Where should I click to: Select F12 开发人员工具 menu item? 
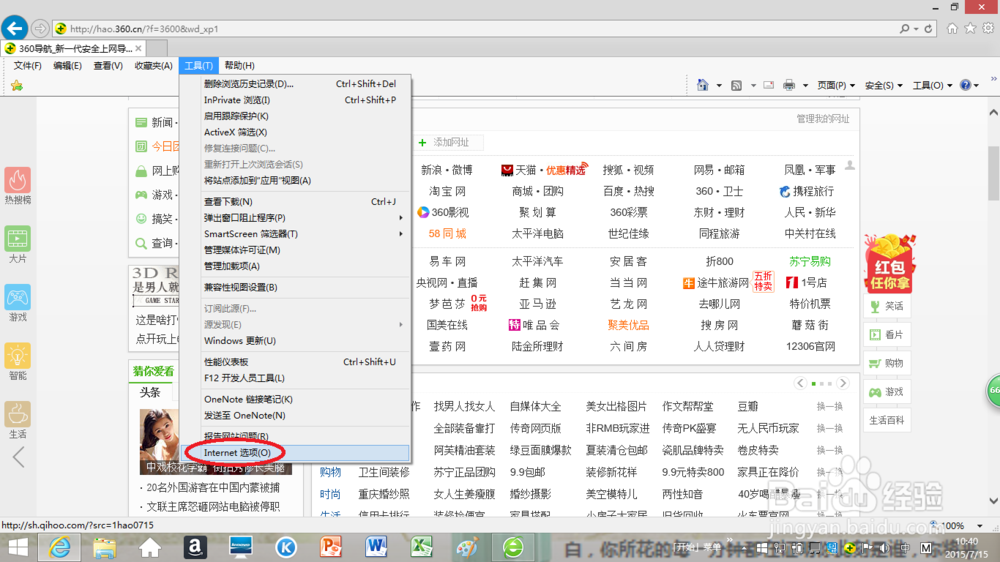point(296,378)
